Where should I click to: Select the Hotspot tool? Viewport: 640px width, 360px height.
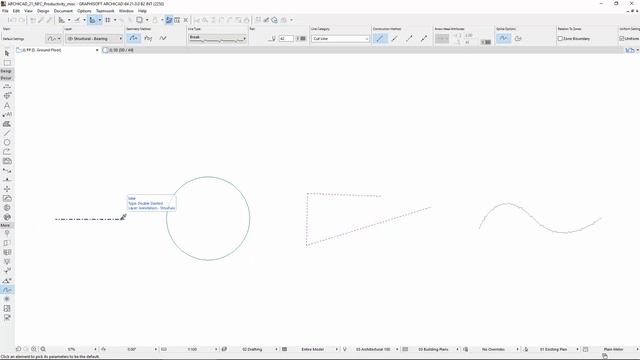[7, 299]
